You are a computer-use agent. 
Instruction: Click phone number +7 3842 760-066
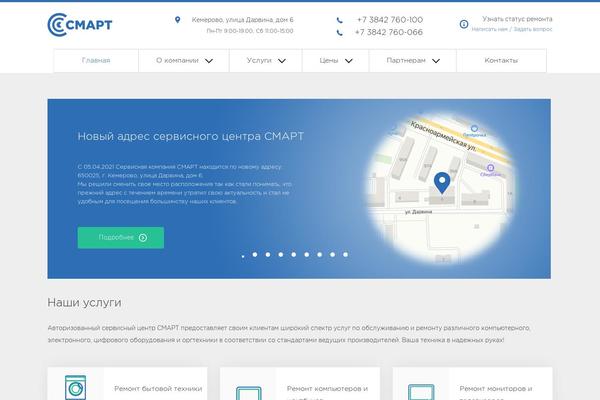click(x=389, y=33)
